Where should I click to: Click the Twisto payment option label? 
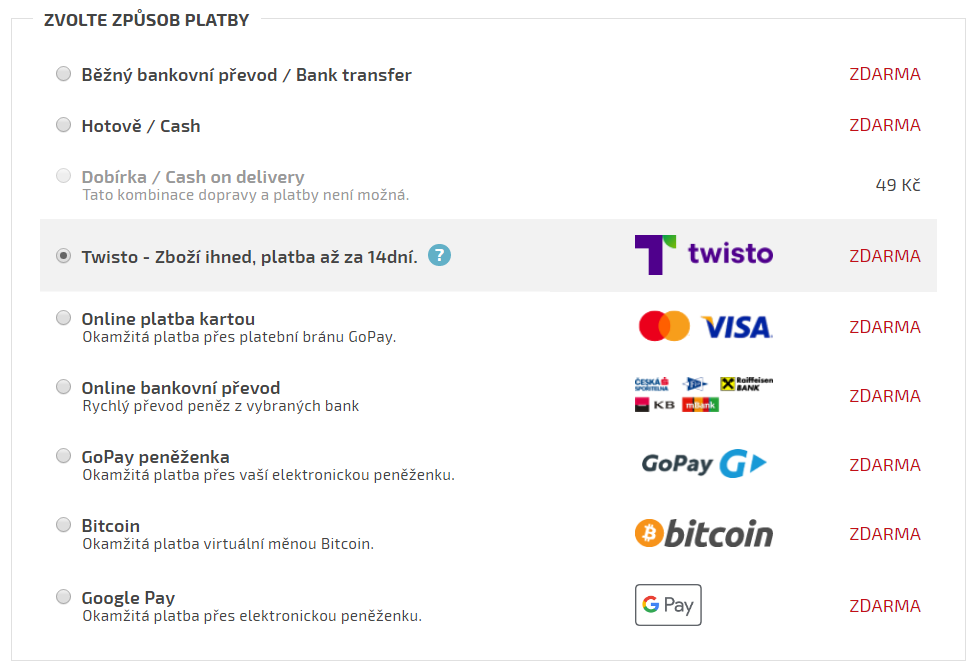point(249,257)
